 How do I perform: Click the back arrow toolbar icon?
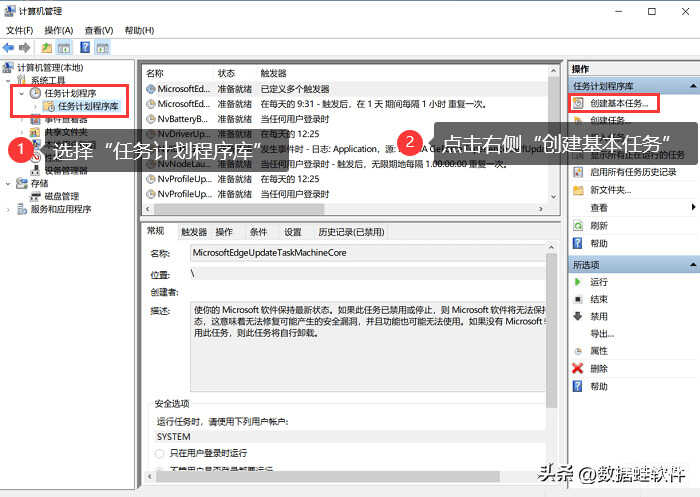point(8,47)
